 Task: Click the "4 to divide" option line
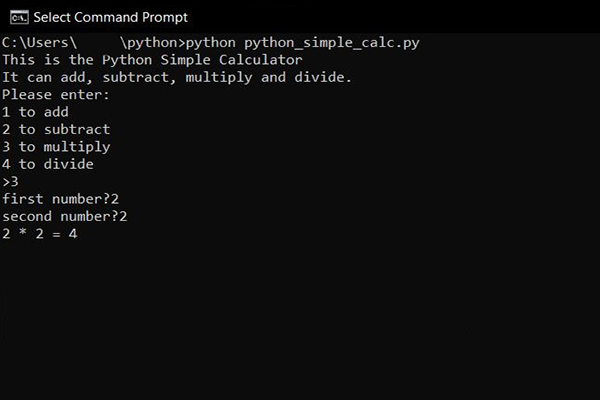[48, 164]
